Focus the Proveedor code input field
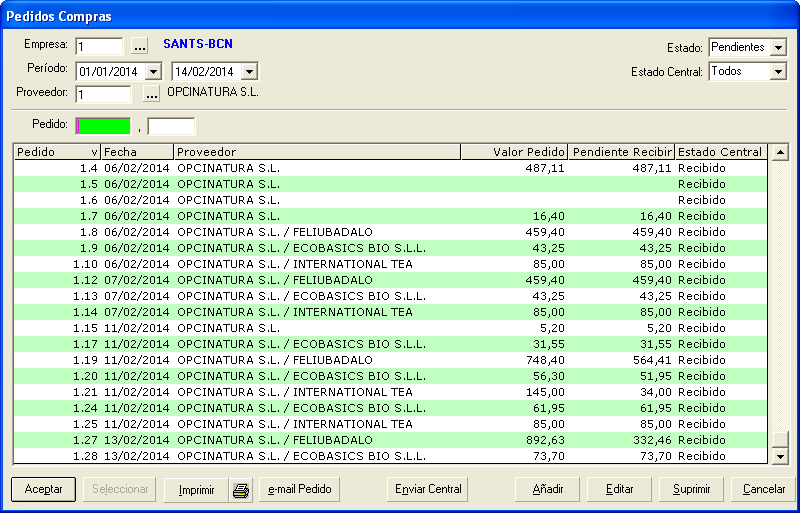Screen dimensions: 800x513 tap(104, 94)
